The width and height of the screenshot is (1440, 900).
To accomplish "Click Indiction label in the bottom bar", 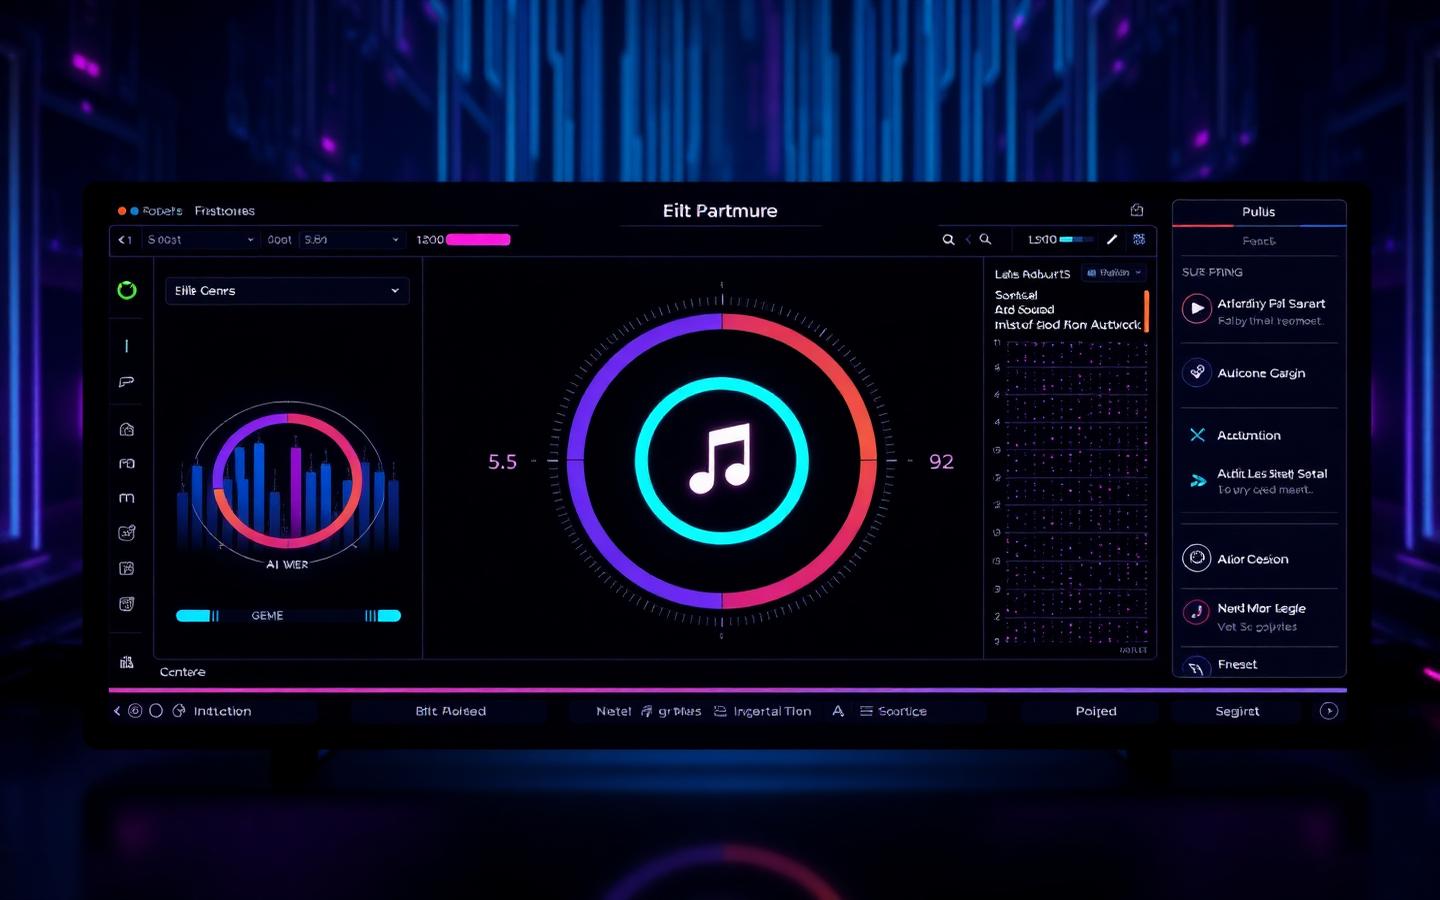I will (x=222, y=711).
